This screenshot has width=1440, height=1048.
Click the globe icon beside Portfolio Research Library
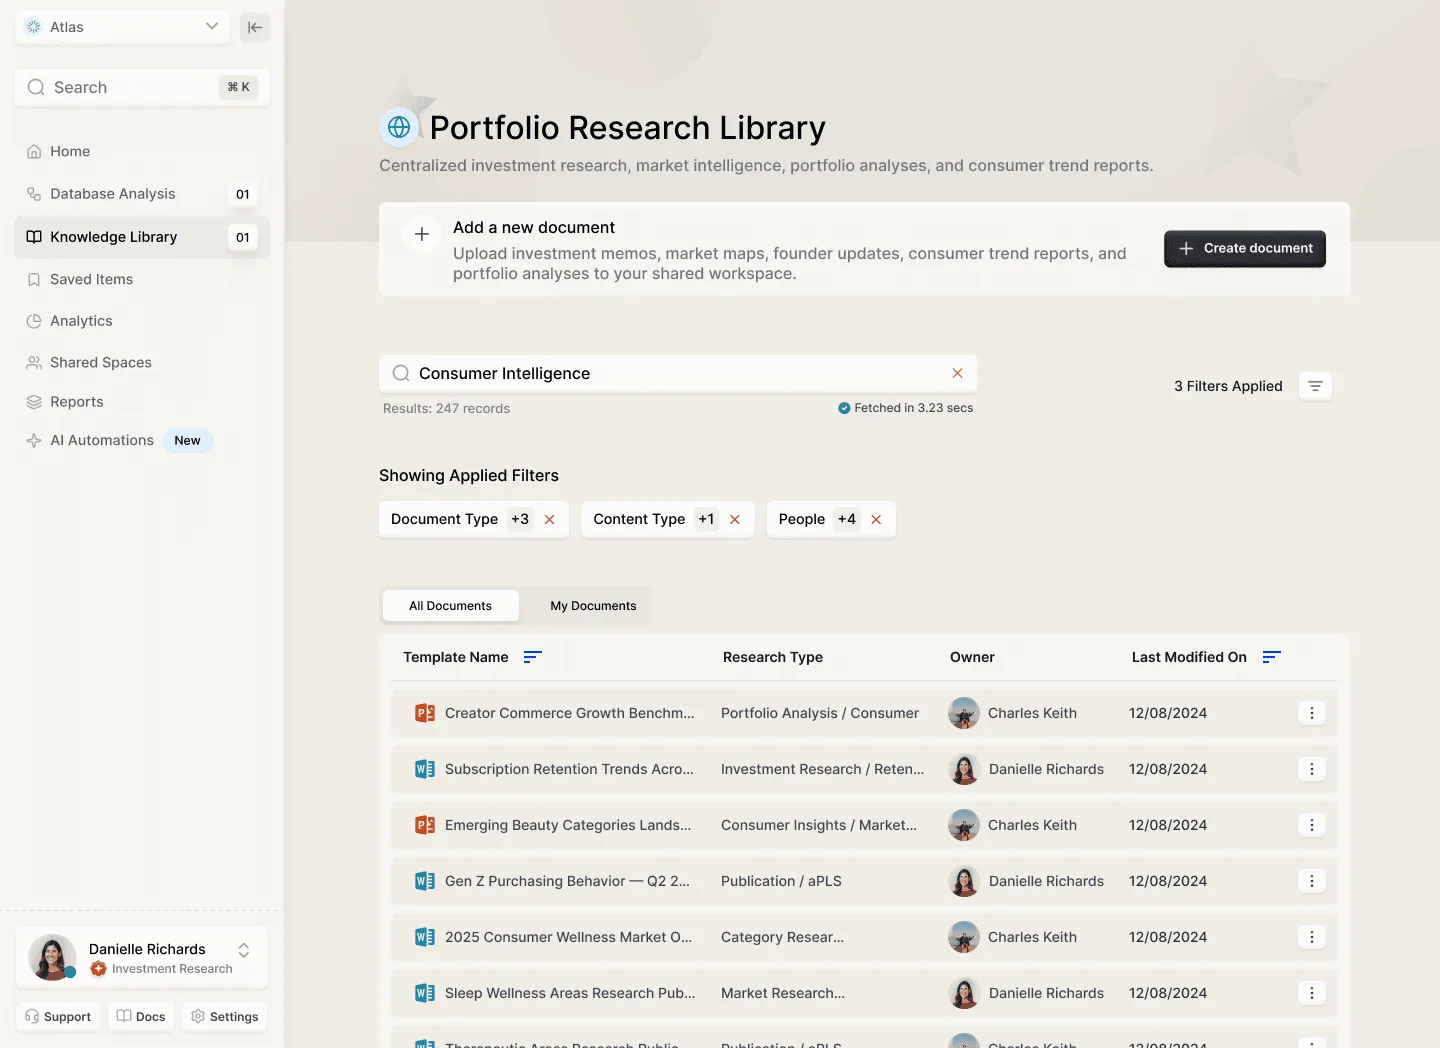click(x=399, y=127)
